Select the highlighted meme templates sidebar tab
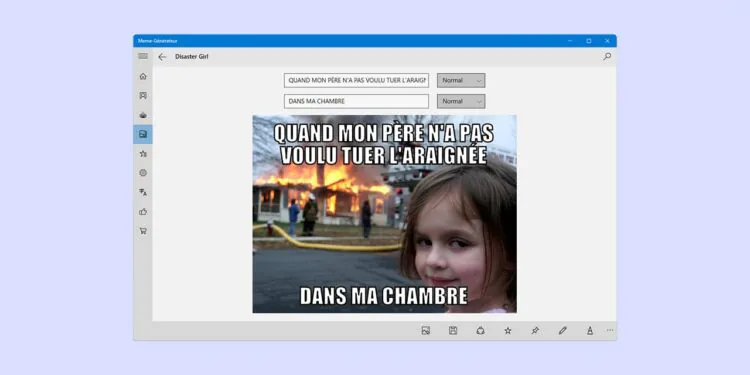The width and height of the screenshot is (750, 375). tap(143, 134)
